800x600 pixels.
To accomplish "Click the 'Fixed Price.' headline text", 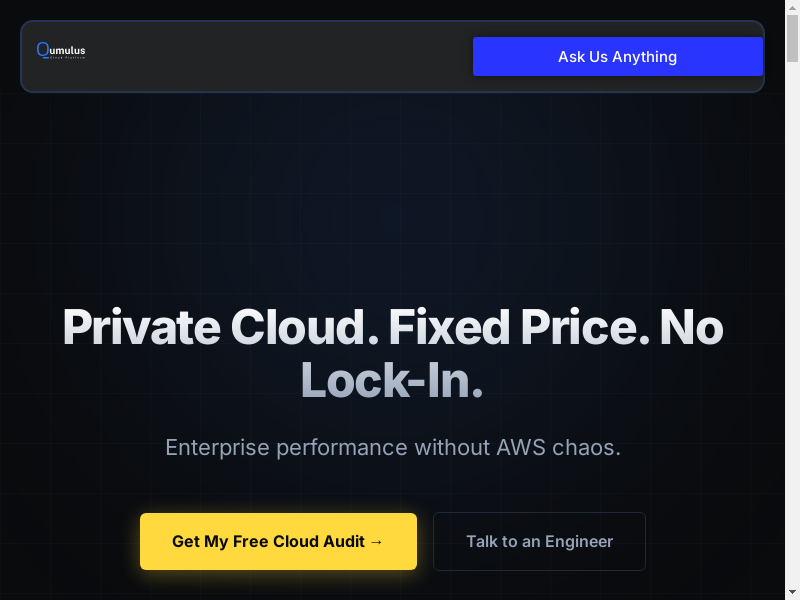I will tap(517, 328).
